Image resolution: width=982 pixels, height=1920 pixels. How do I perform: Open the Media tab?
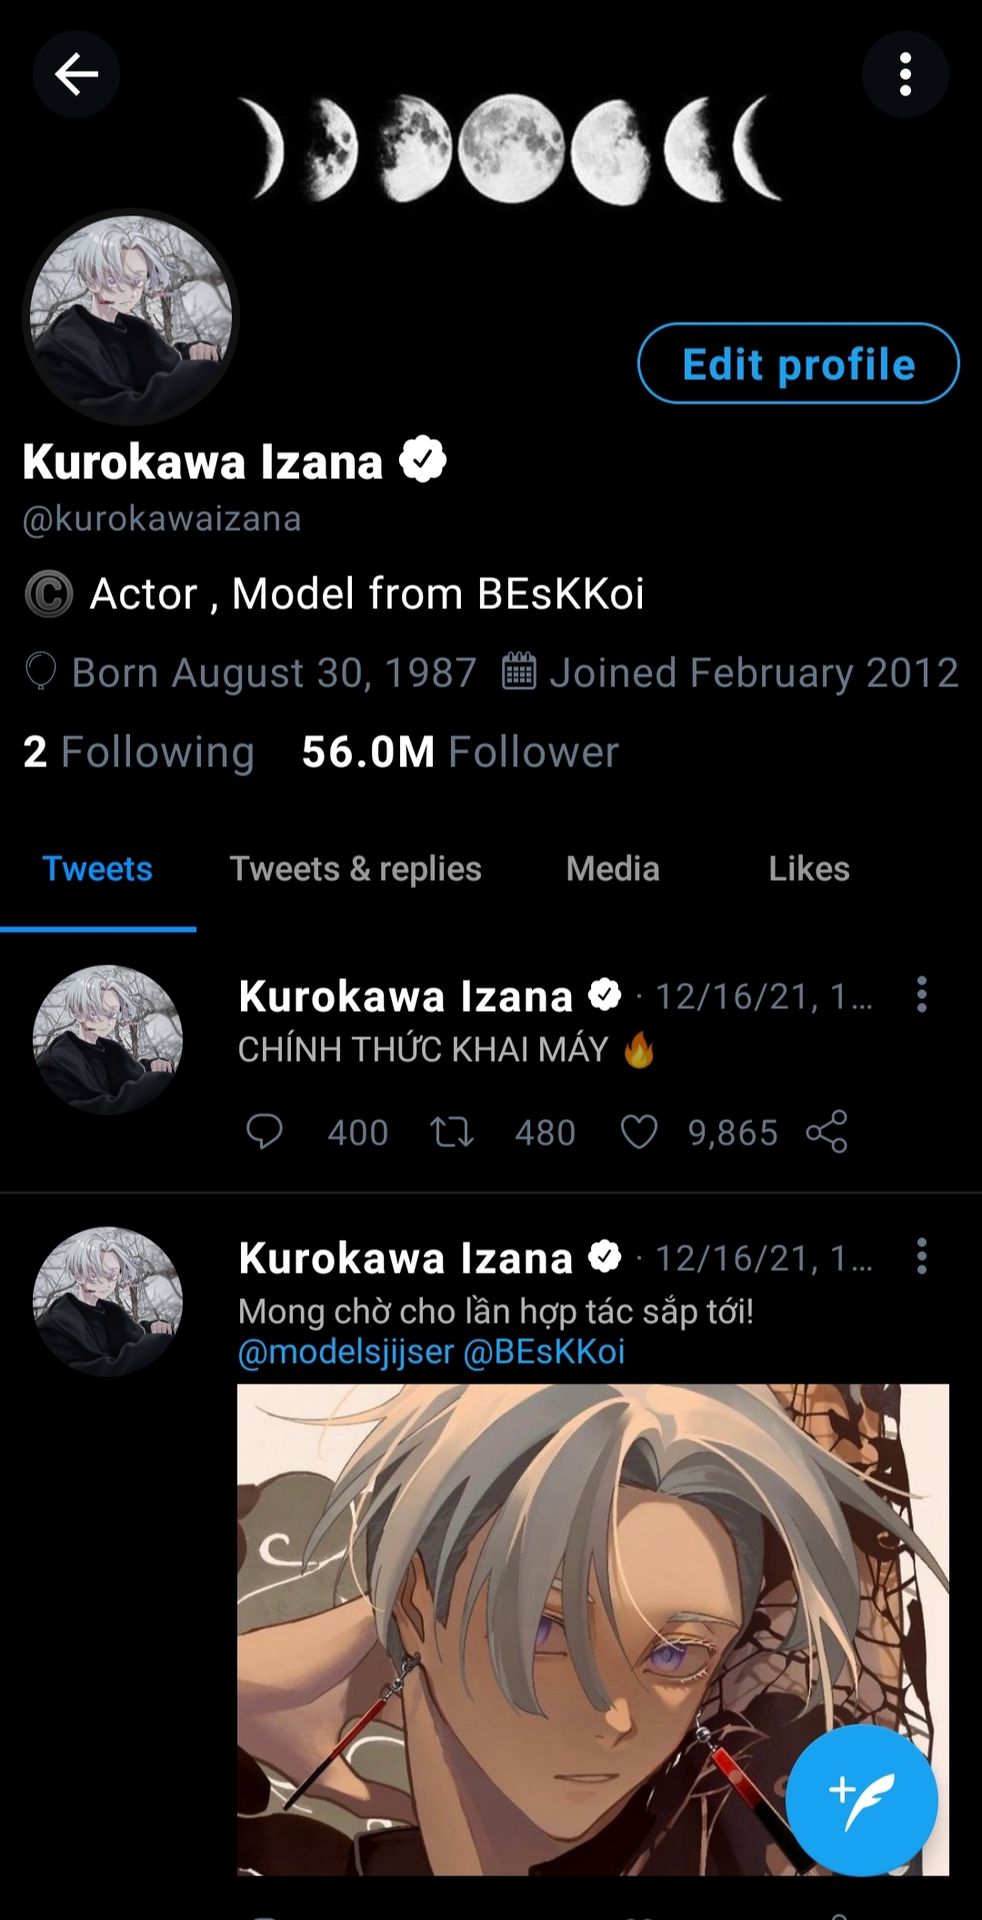coord(612,868)
